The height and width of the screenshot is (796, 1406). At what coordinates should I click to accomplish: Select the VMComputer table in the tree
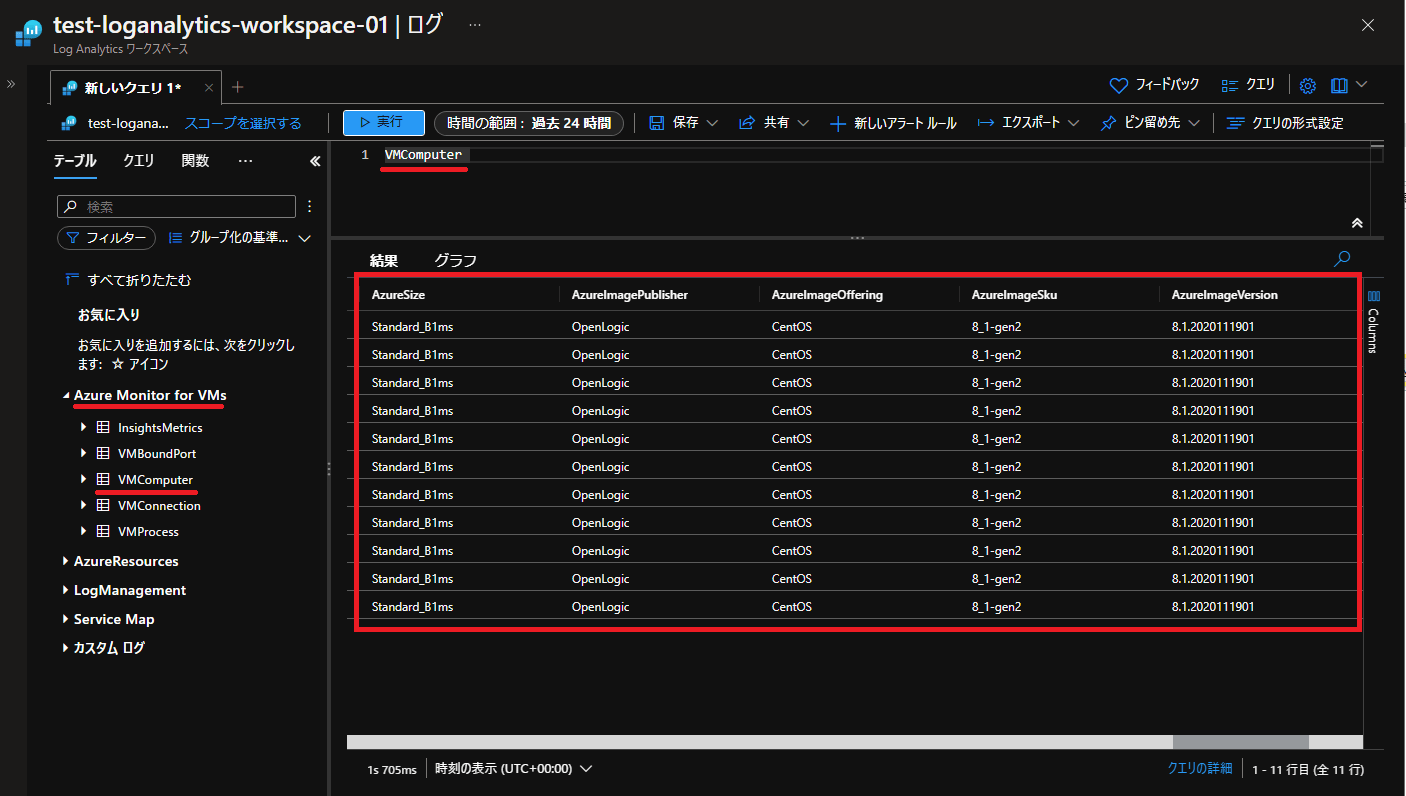155,479
